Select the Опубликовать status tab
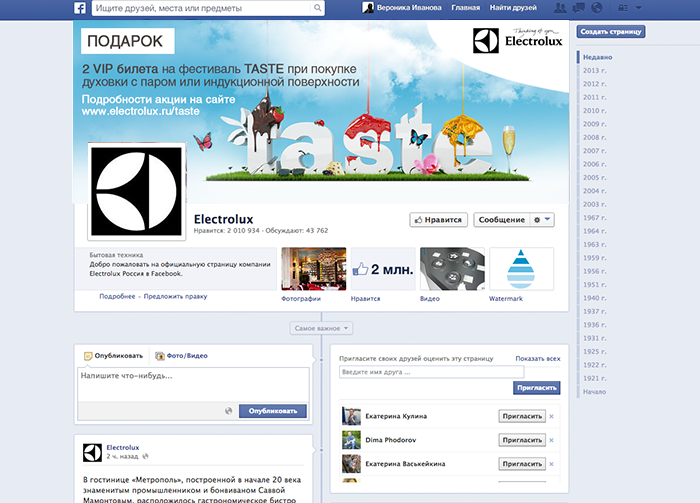The image size is (700, 503). pyautogui.click(x=114, y=356)
